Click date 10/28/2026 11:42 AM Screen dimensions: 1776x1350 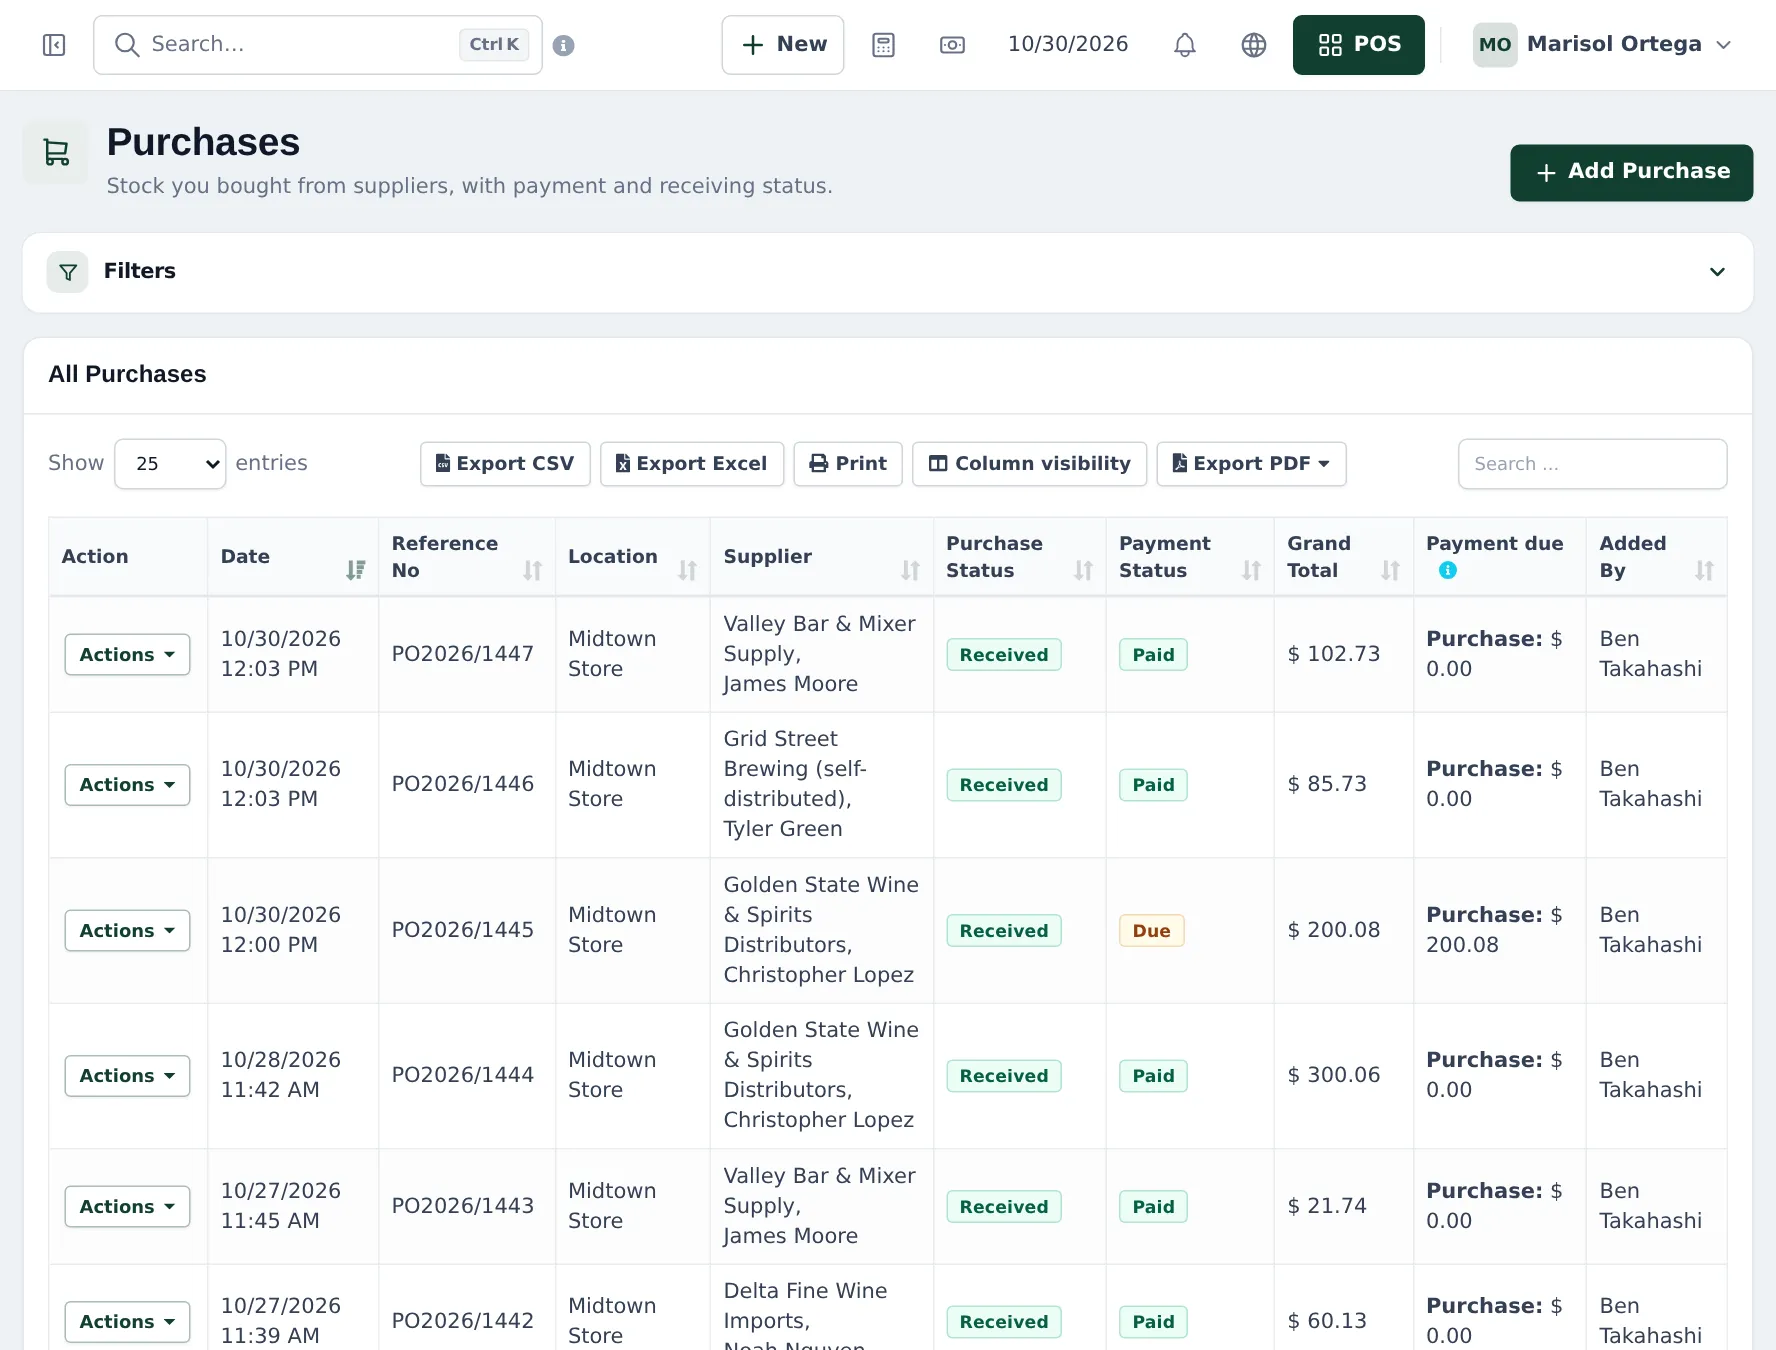tap(281, 1075)
